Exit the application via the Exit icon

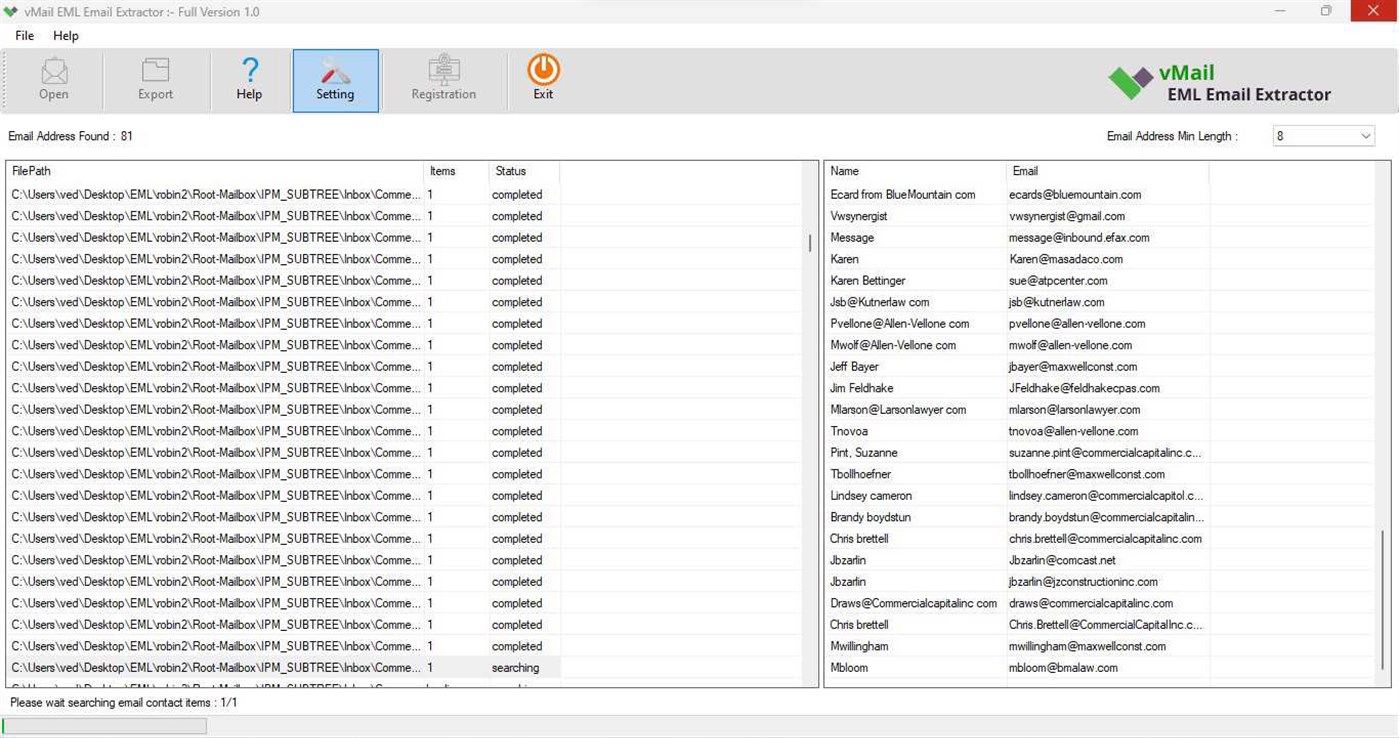pyautogui.click(x=542, y=78)
